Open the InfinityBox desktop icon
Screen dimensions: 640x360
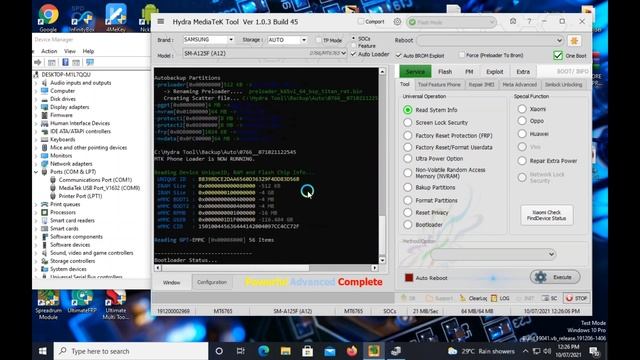[82, 18]
